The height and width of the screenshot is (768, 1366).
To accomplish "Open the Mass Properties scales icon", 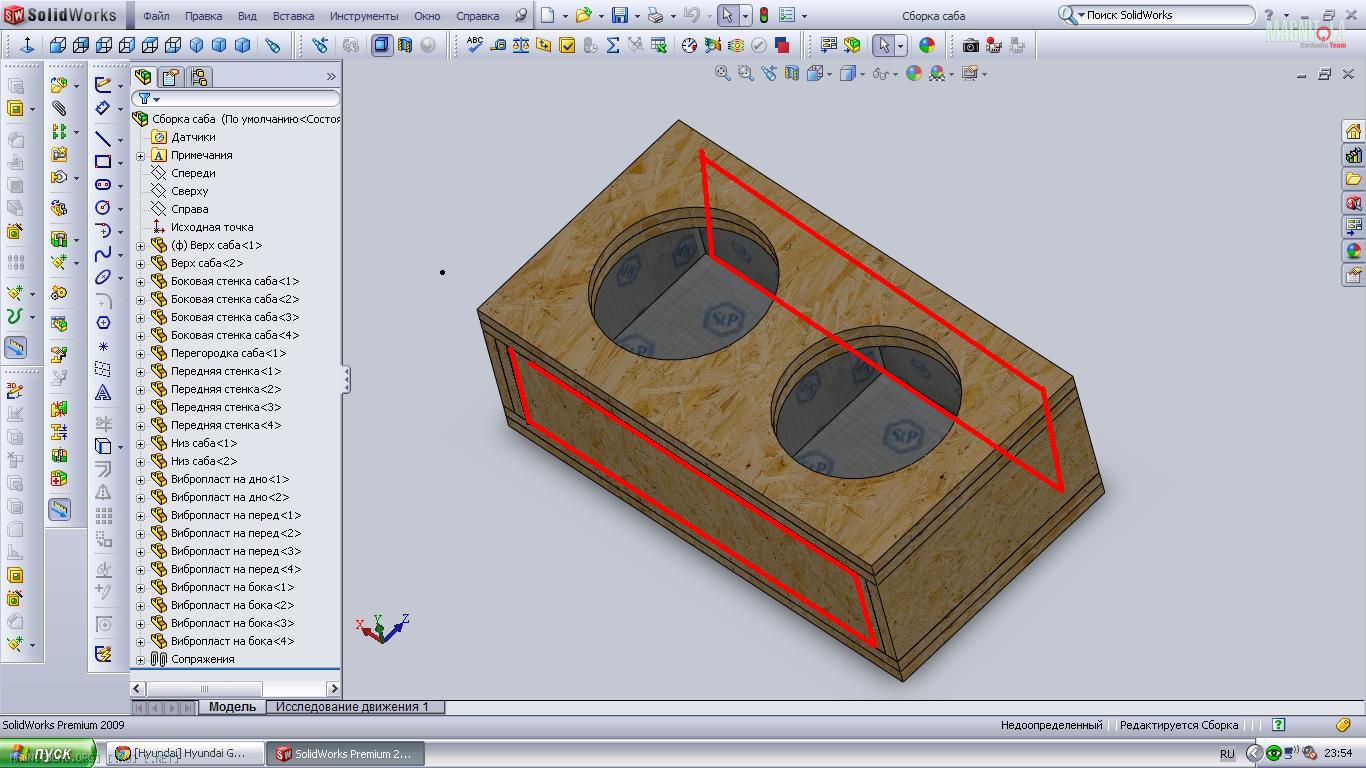I will pos(521,45).
